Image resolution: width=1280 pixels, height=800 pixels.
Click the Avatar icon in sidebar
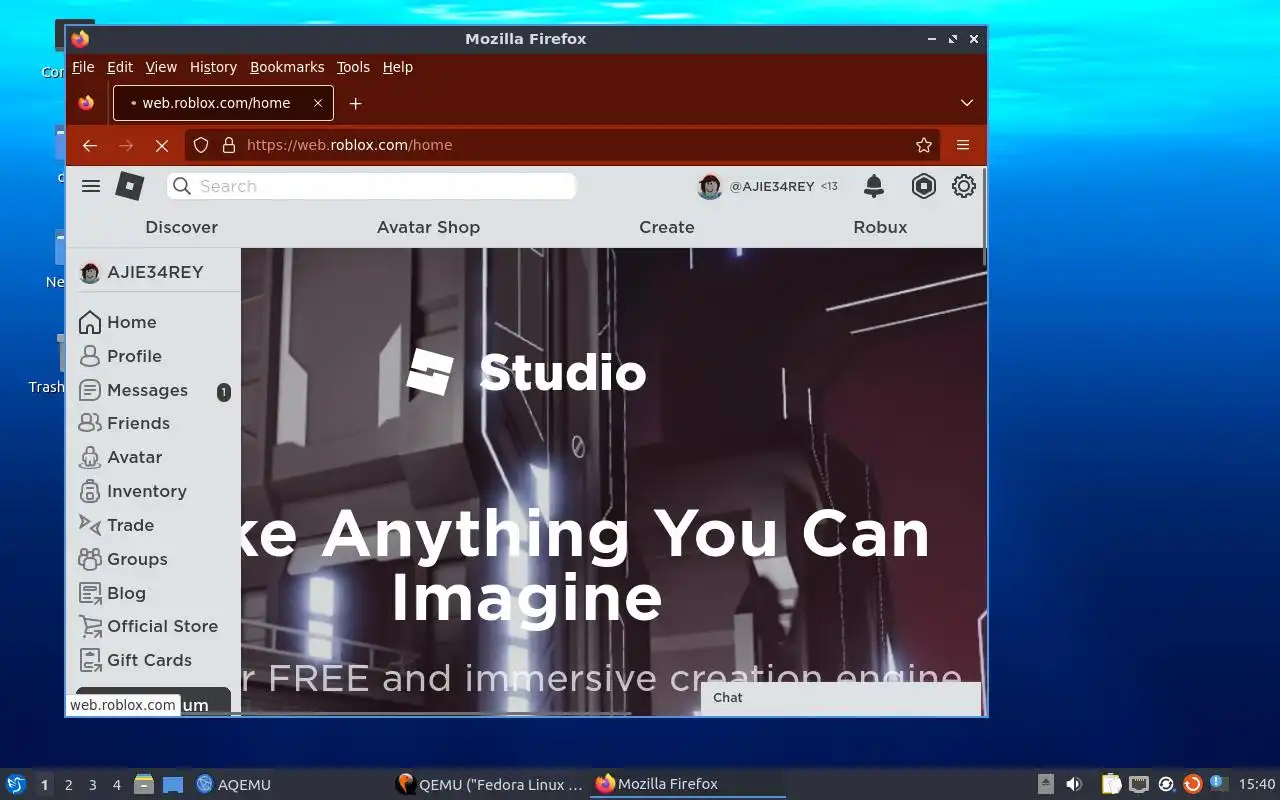click(x=90, y=457)
